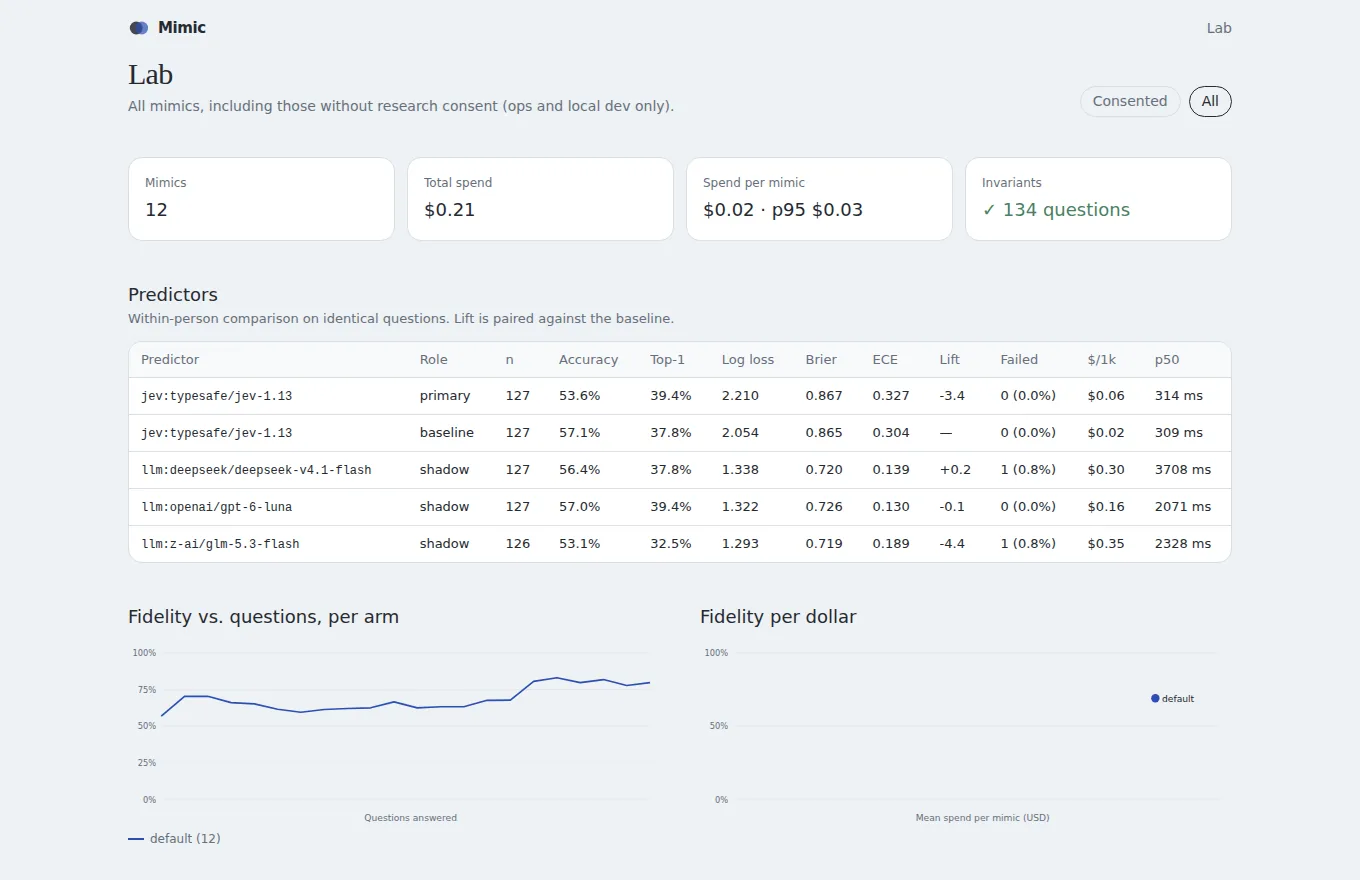
Task: Click the Accuracy column header
Action: click(588, 360)
